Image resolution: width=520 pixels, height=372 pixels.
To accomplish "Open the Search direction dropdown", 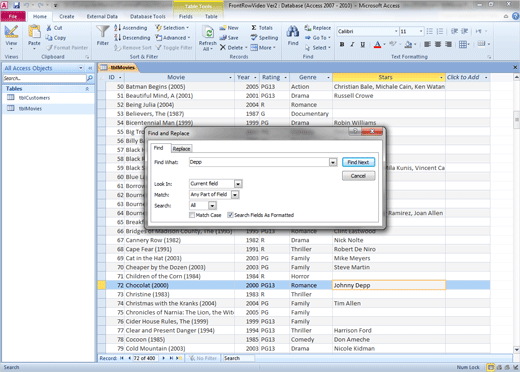I will (212, 205).
